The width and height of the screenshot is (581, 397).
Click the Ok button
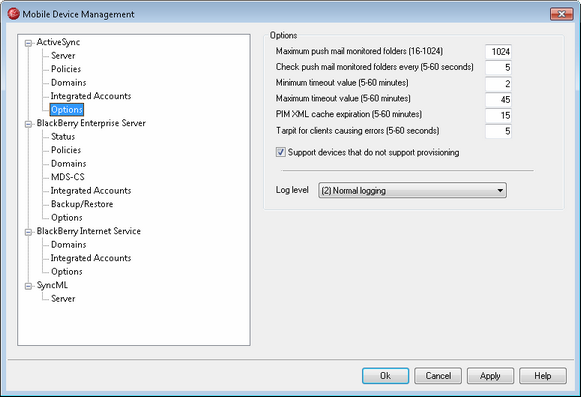pos(385,376)
